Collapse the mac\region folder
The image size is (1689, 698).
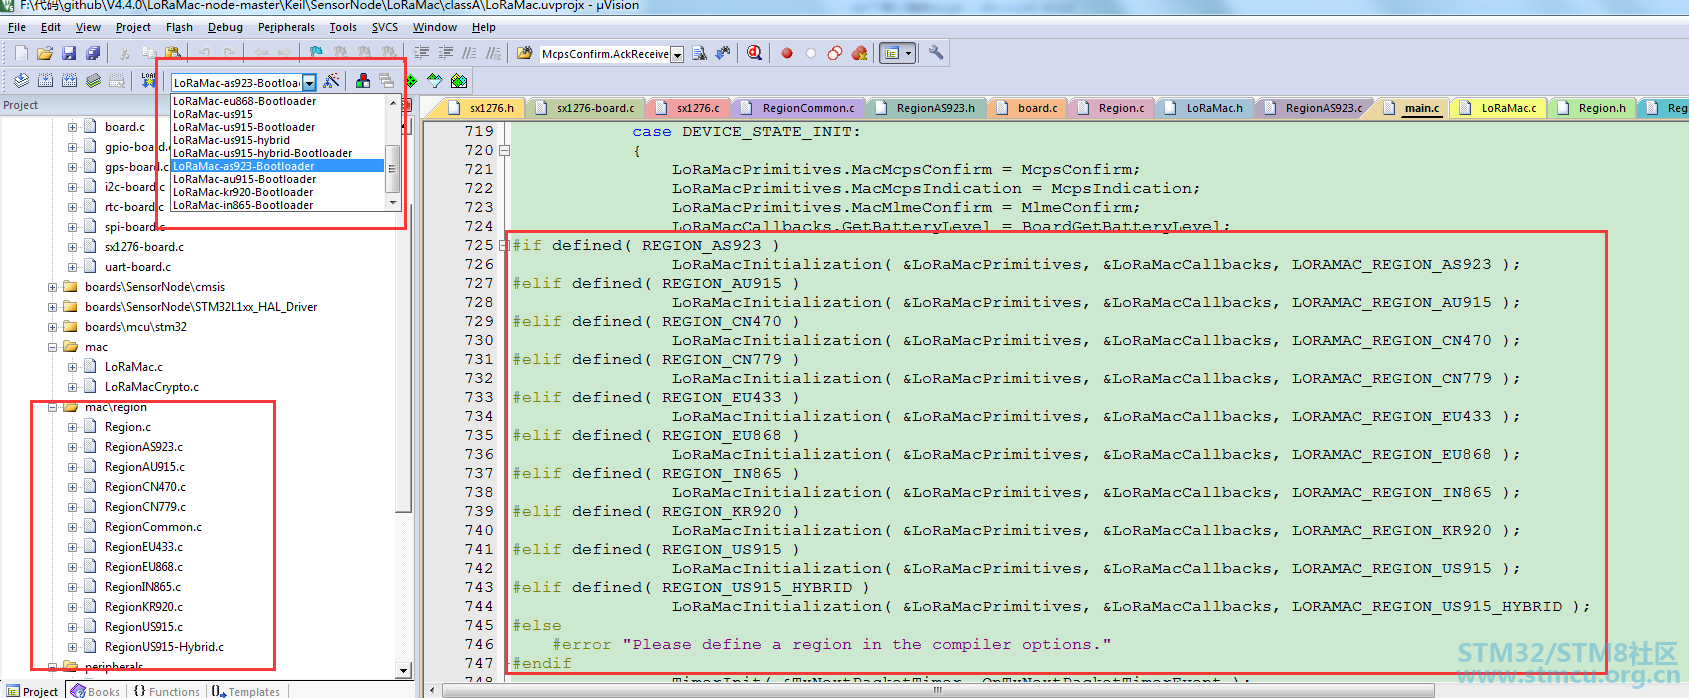point(53,407)
